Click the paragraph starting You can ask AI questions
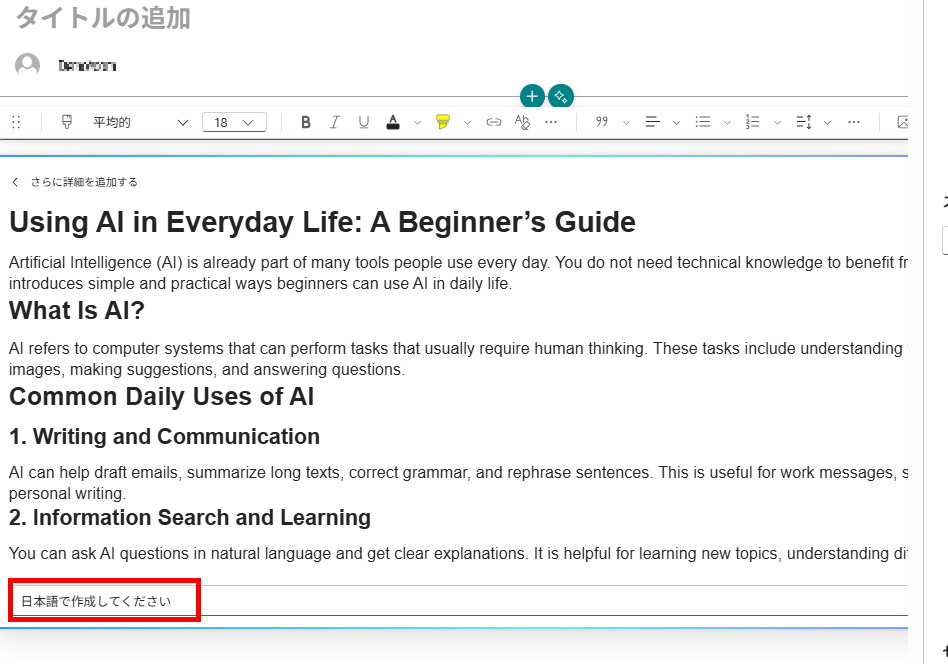The height and width of the screenshot is (664, 948). [458, 553]
